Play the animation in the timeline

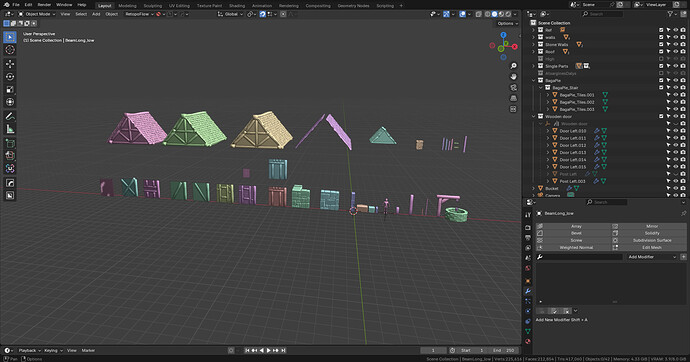pyautogui.click(x=269, y=351)
